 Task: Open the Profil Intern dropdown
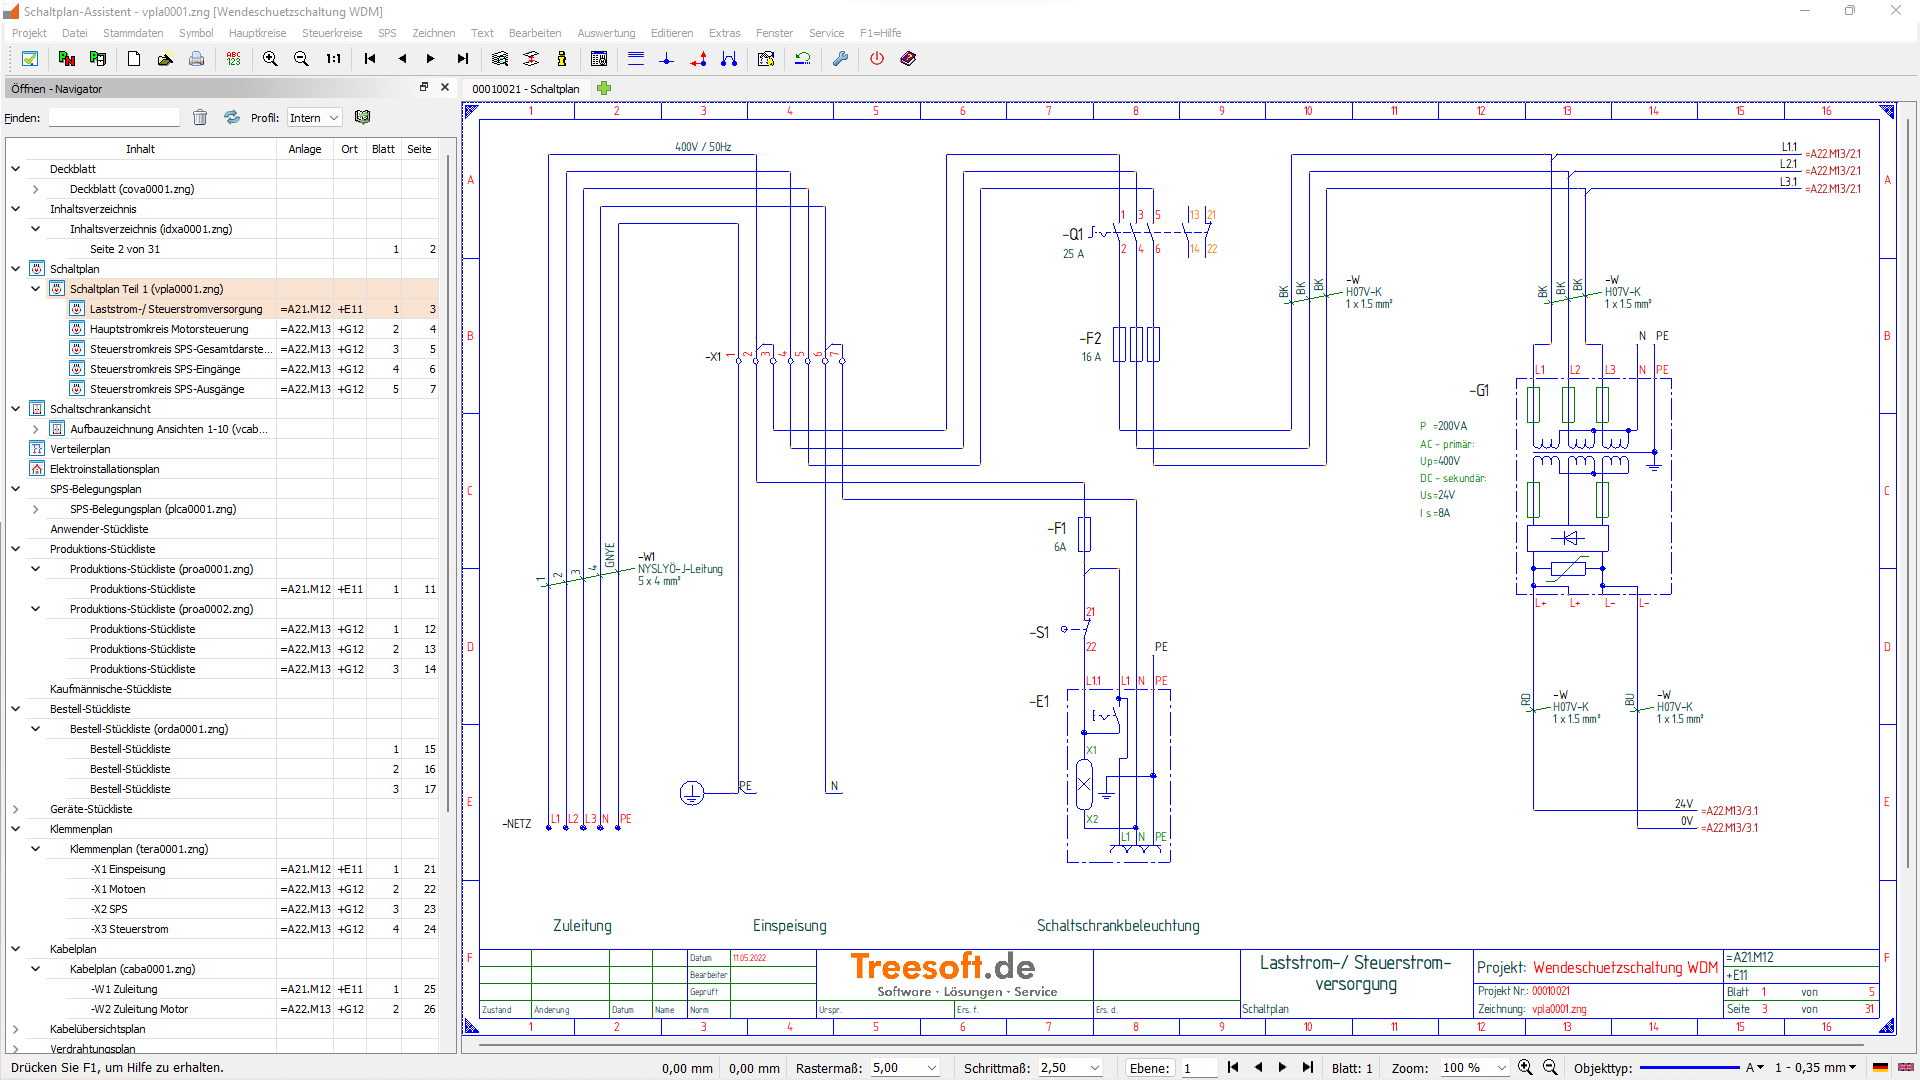click(x=315, y=118)
